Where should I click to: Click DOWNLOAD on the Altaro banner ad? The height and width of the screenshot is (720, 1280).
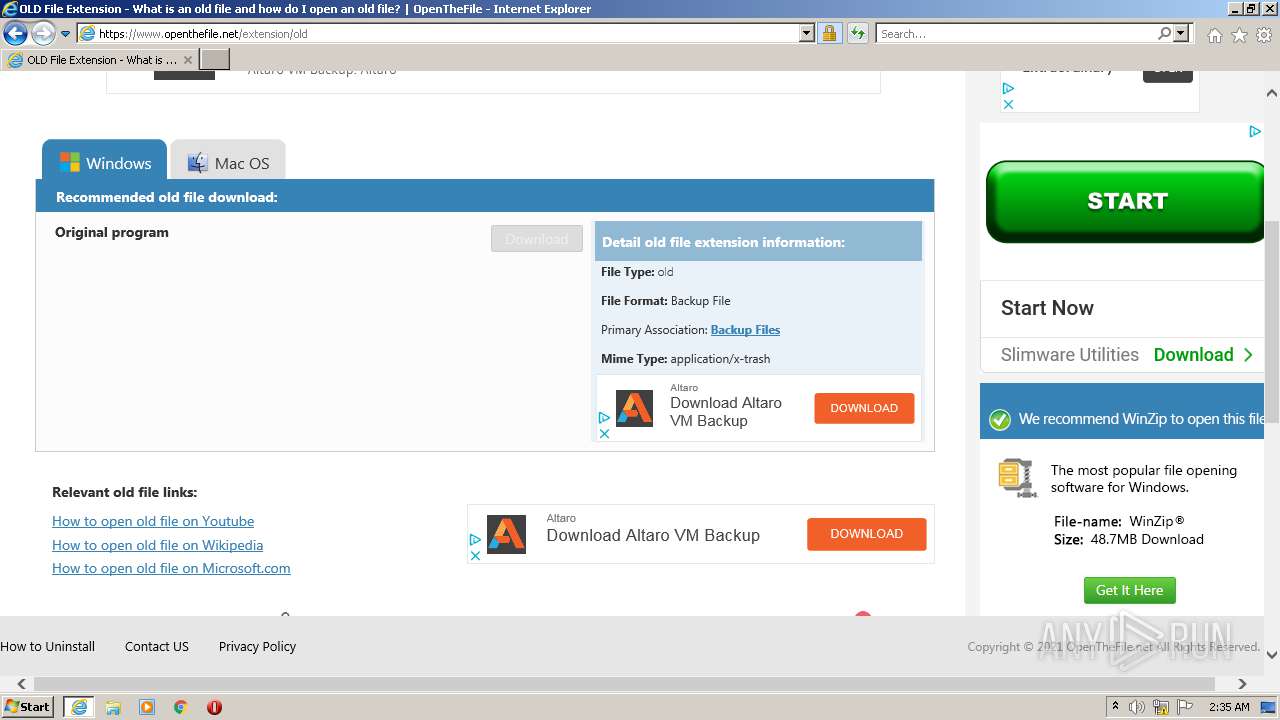[x=867, y=534]
